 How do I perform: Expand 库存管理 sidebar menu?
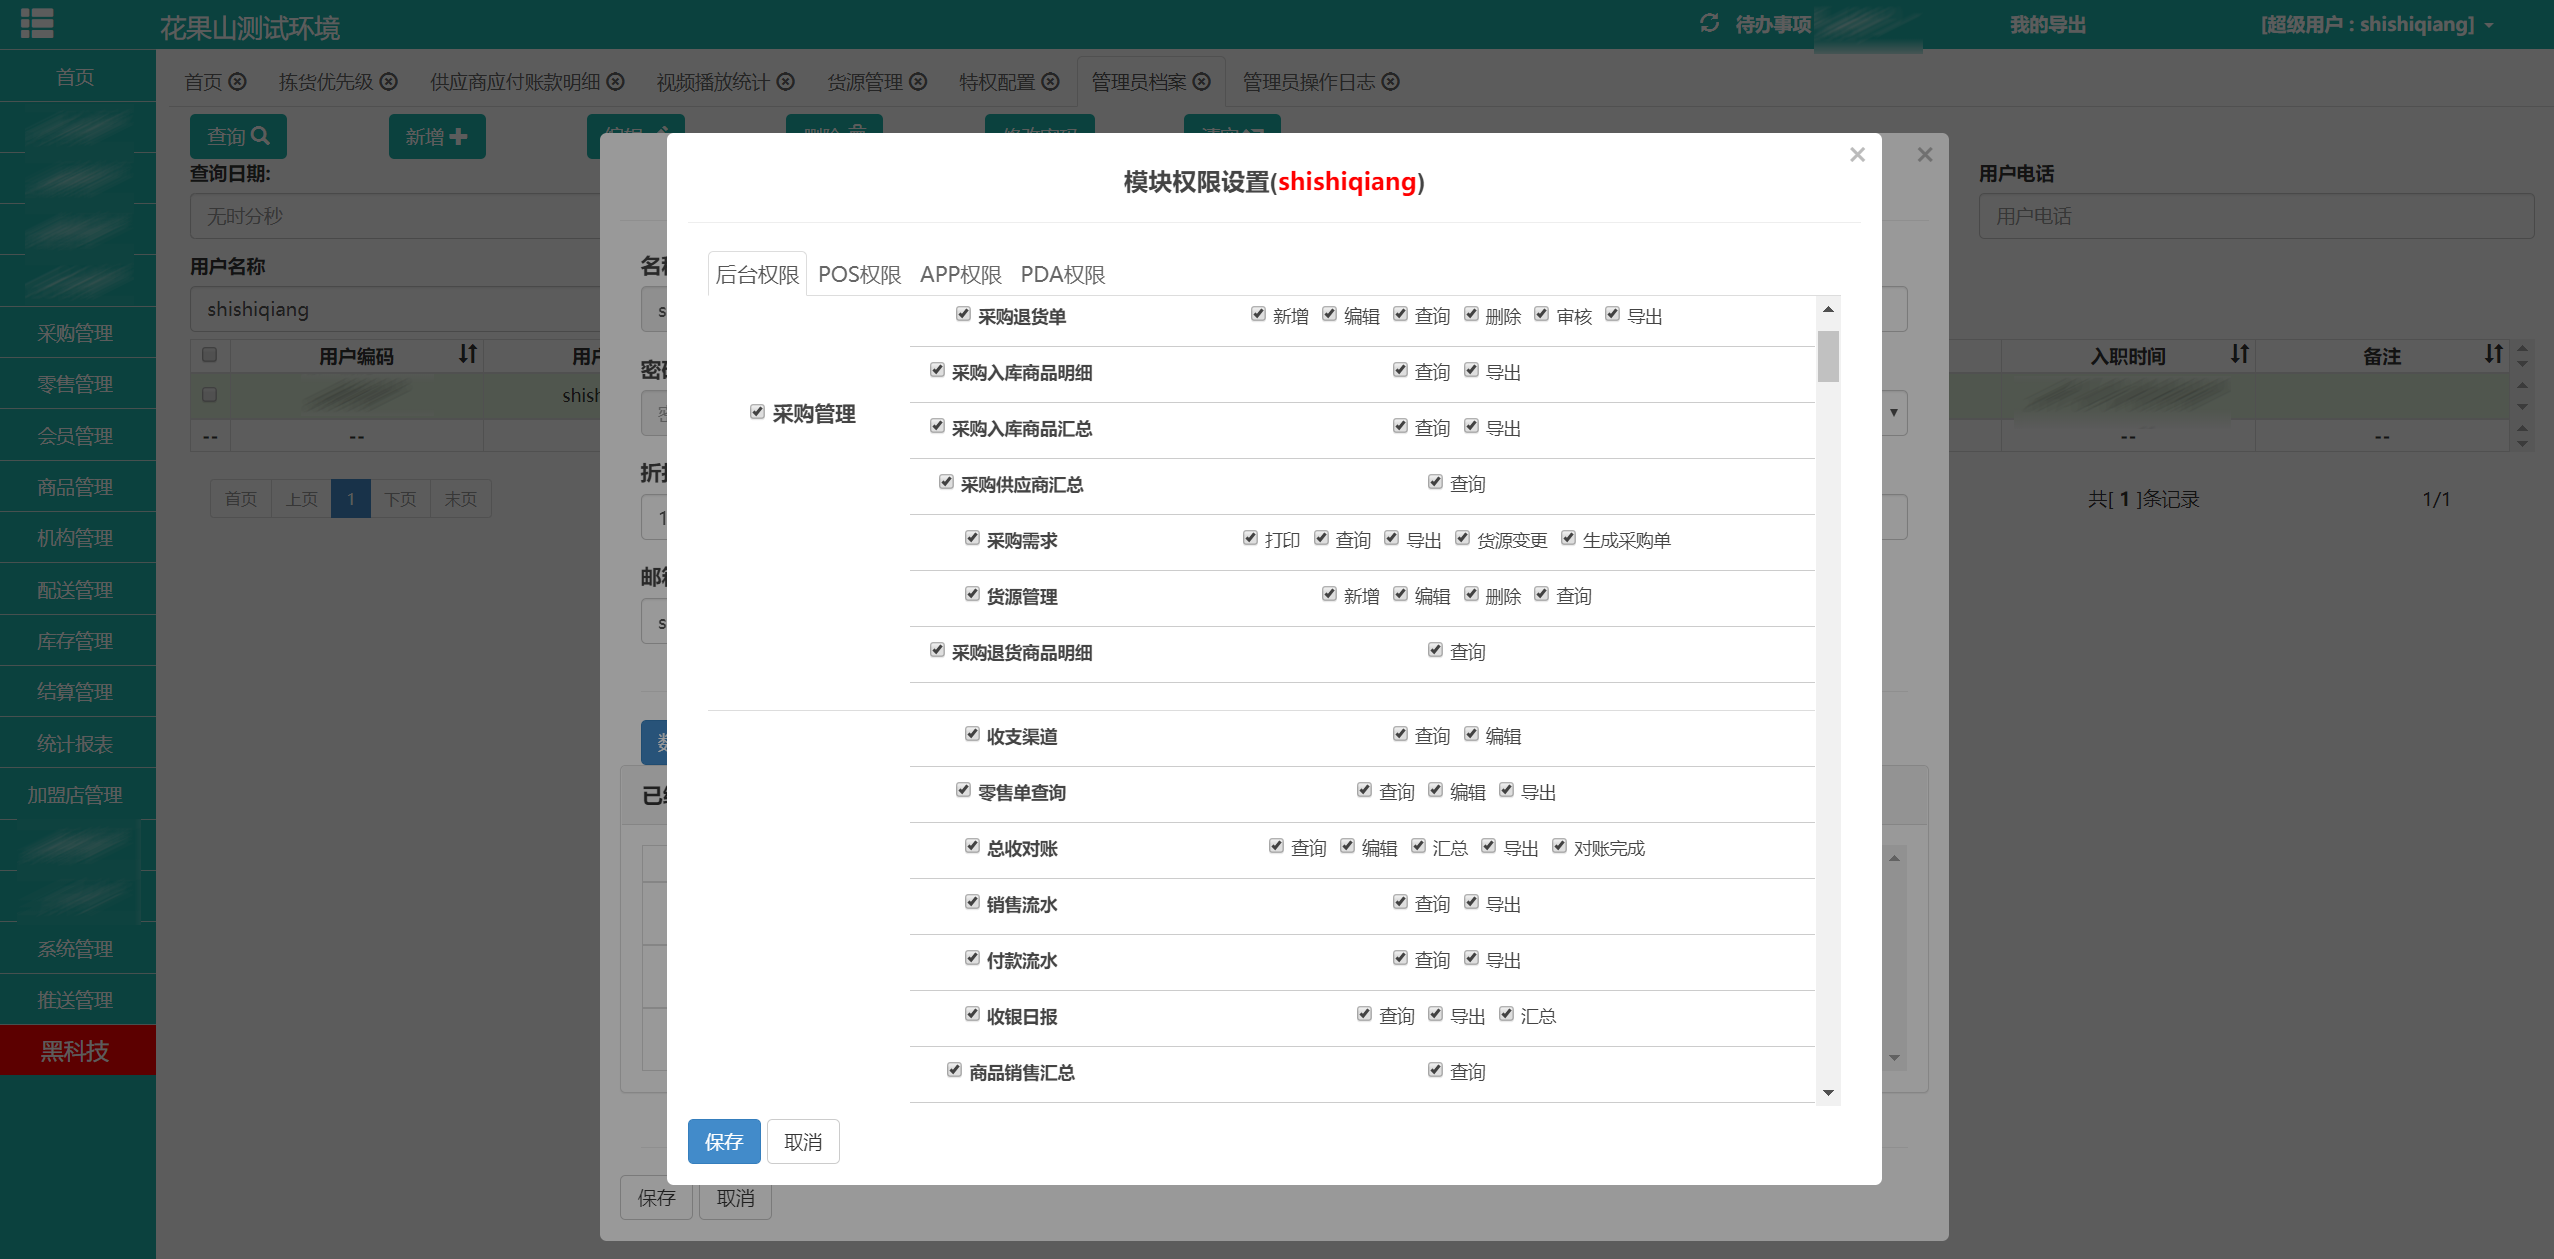click(x=76, y=641)
